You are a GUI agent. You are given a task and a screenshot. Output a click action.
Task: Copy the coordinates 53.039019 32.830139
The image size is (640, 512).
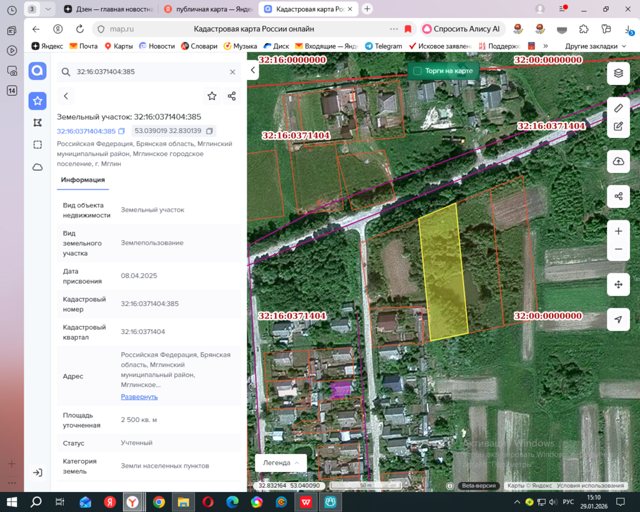(x=209, y=131)
